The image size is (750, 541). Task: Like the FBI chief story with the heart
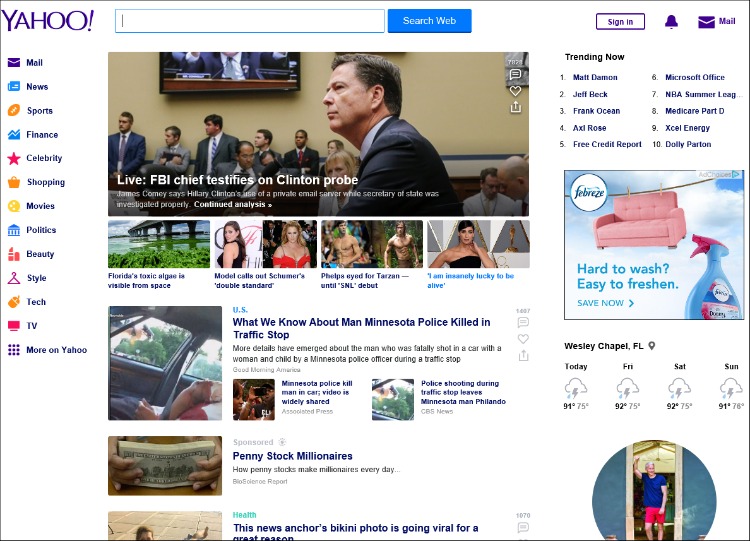515,90
